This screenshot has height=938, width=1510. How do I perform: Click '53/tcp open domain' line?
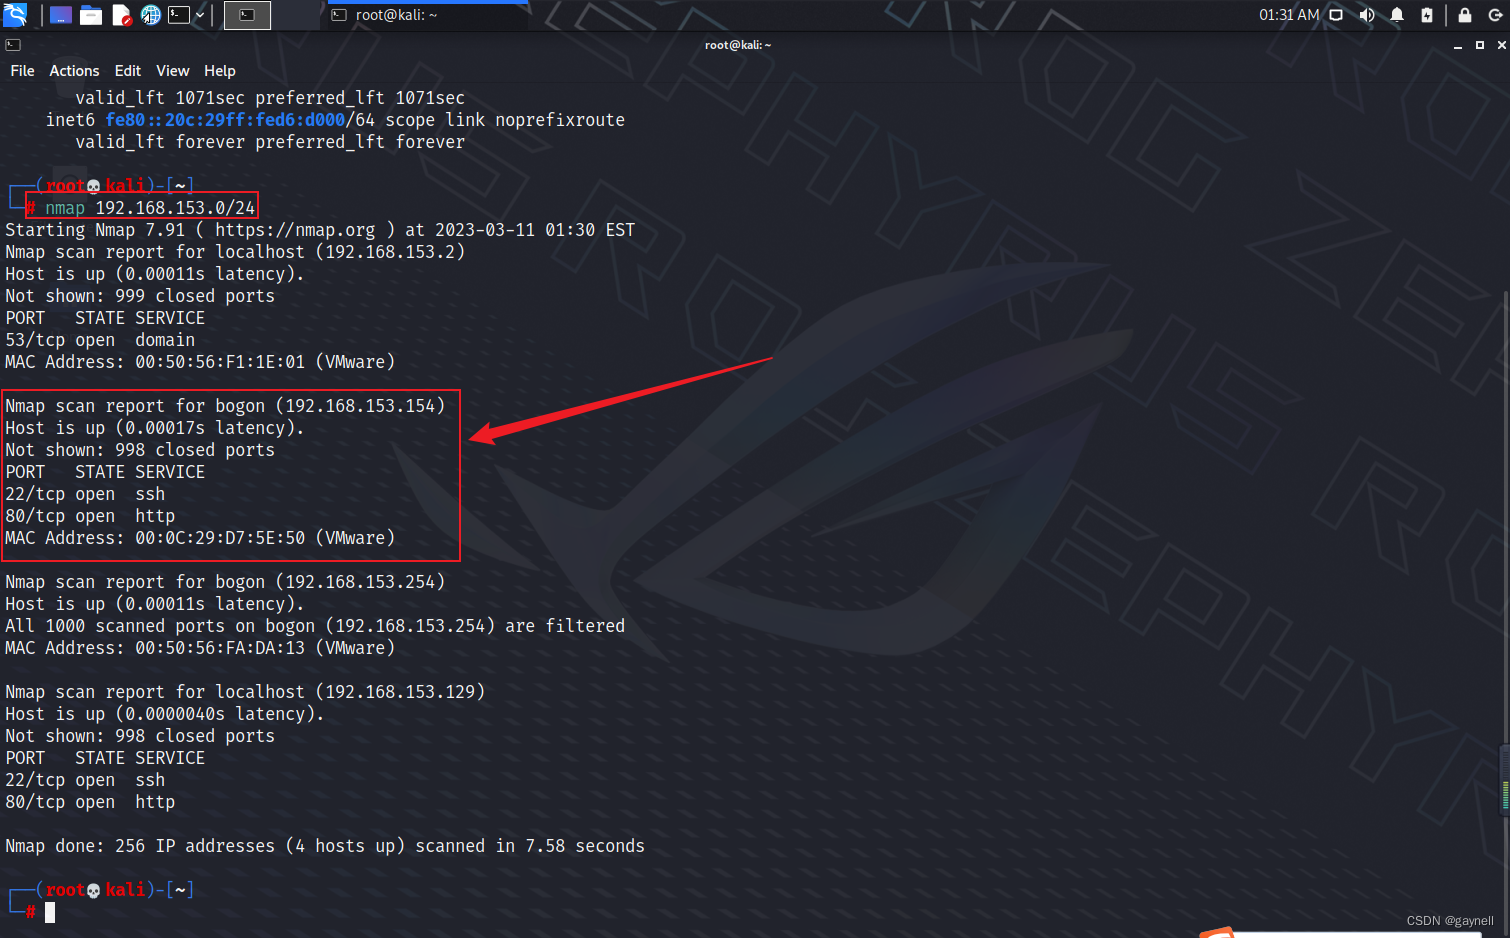tap(100, 340)
